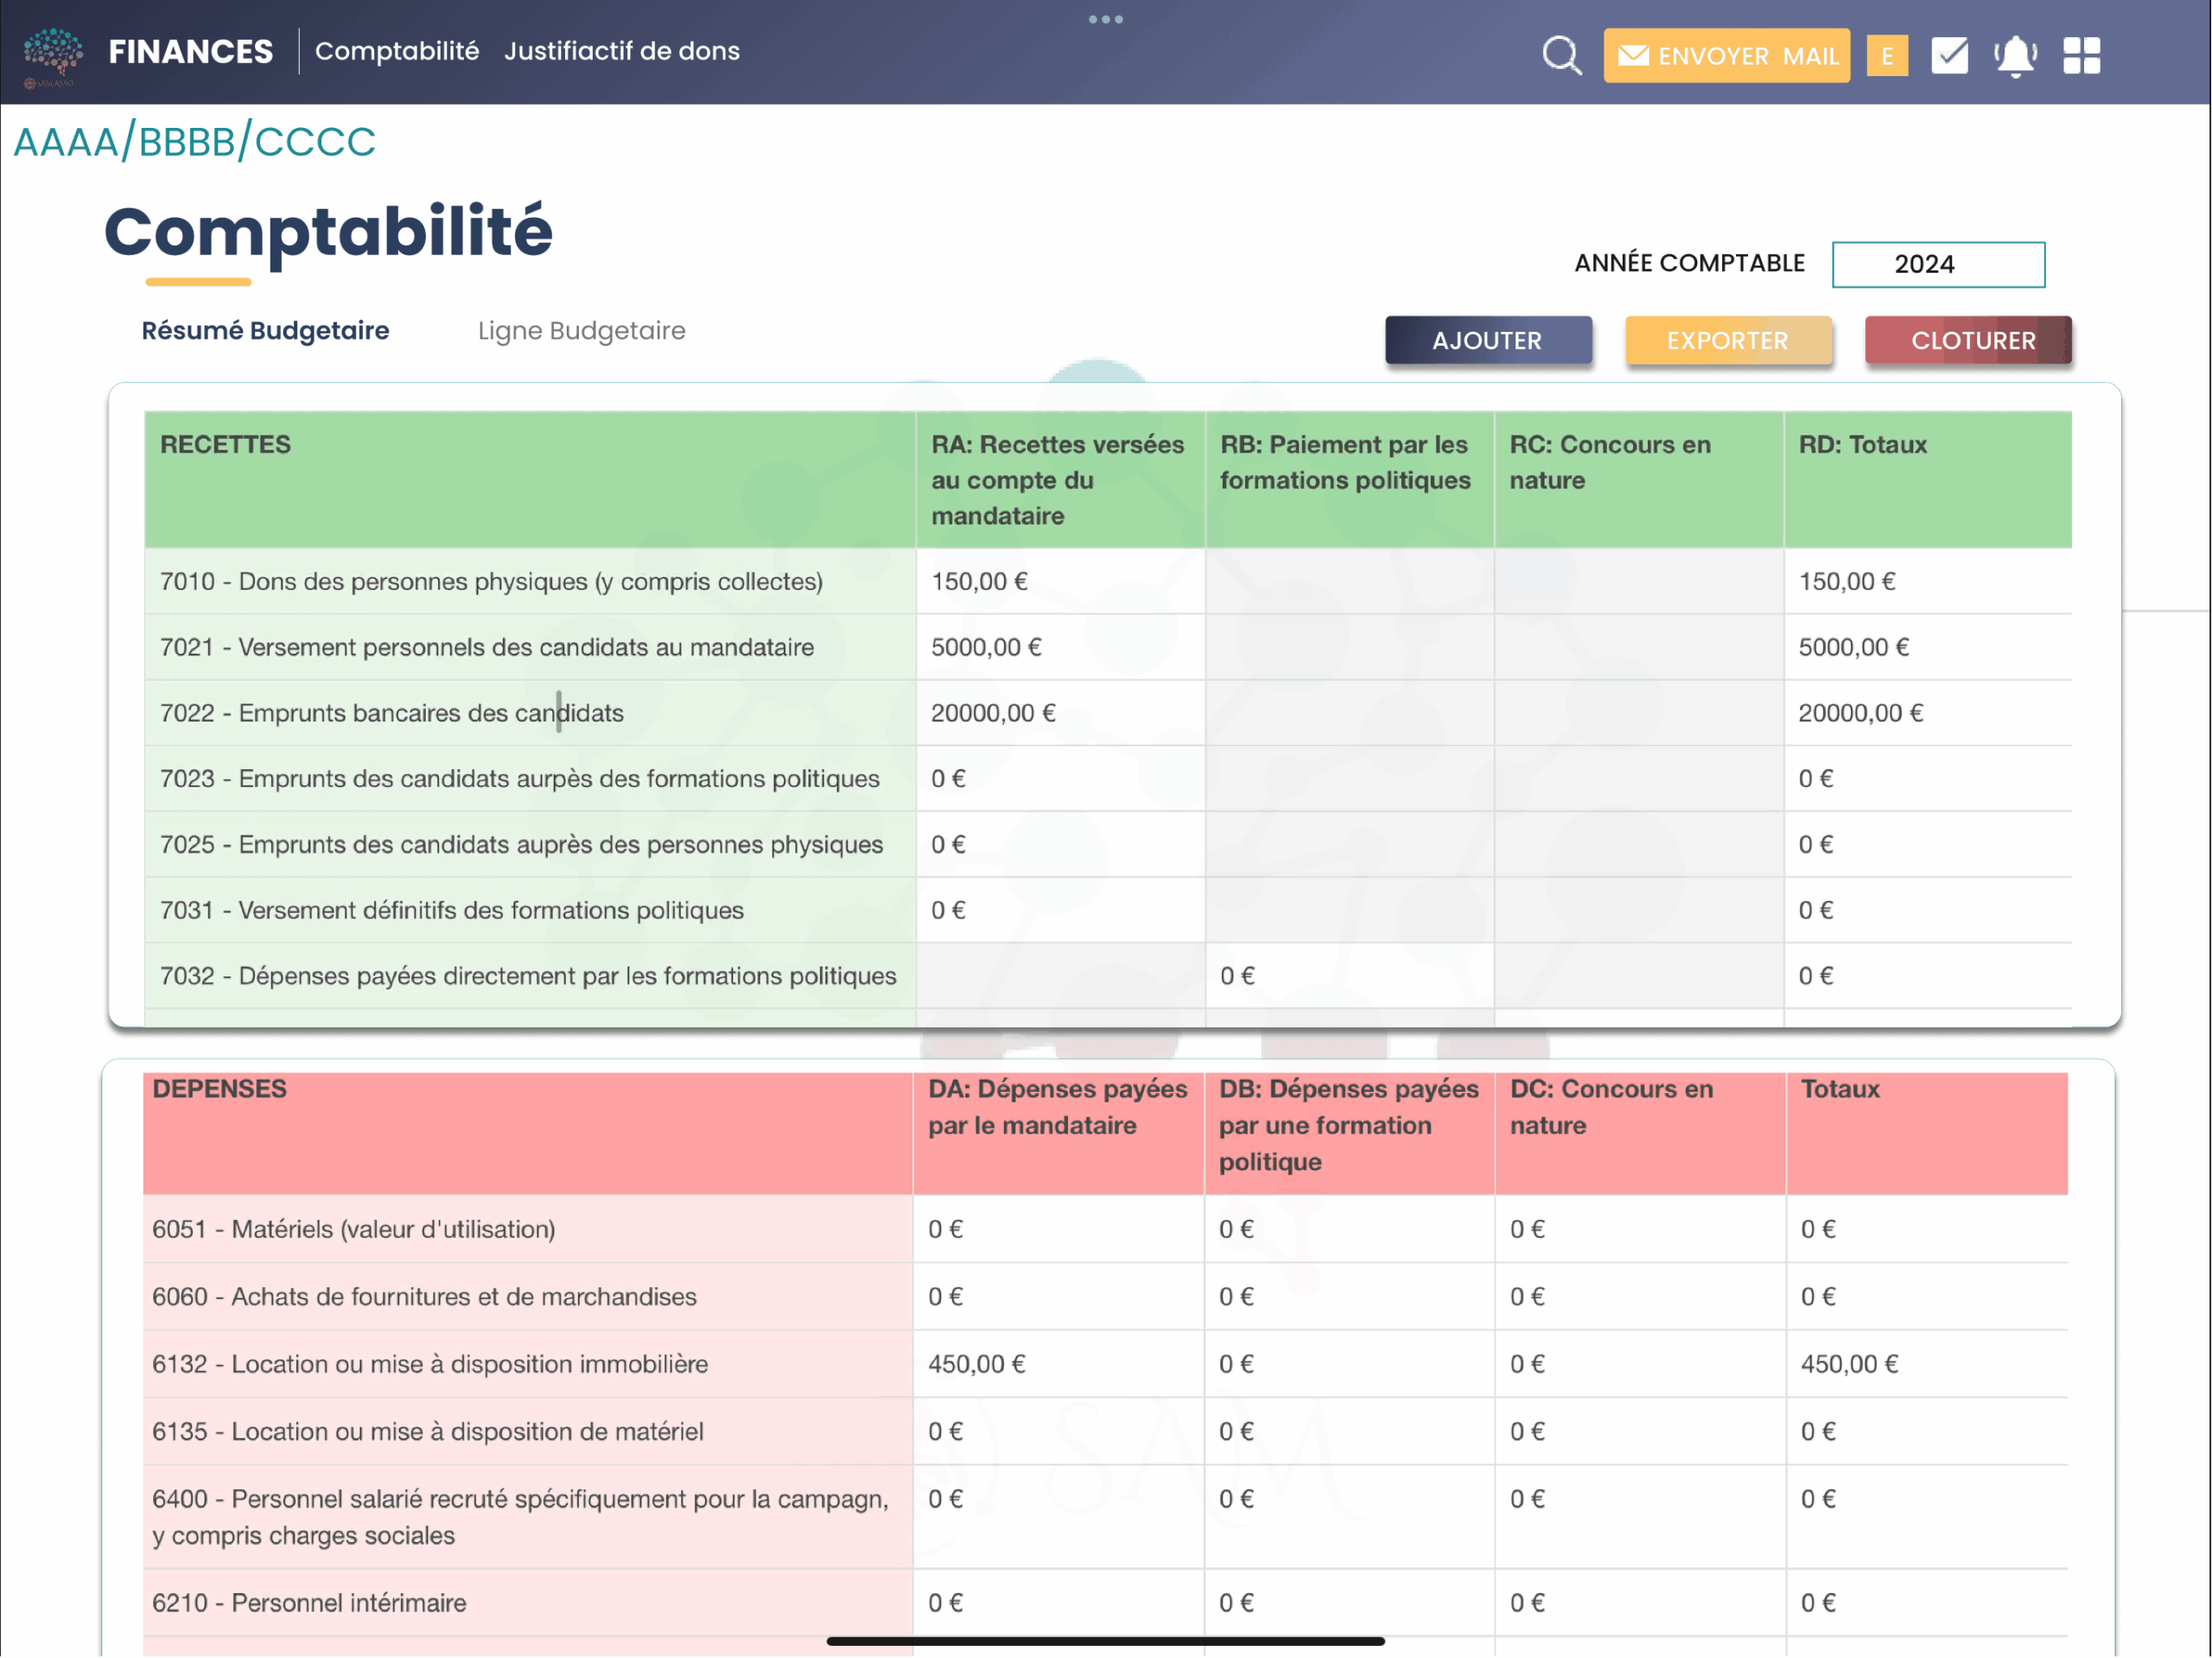Click the RA: Recettes versées header
This screenshot has height=1658, width=2212.
[x=1060, y=479]
